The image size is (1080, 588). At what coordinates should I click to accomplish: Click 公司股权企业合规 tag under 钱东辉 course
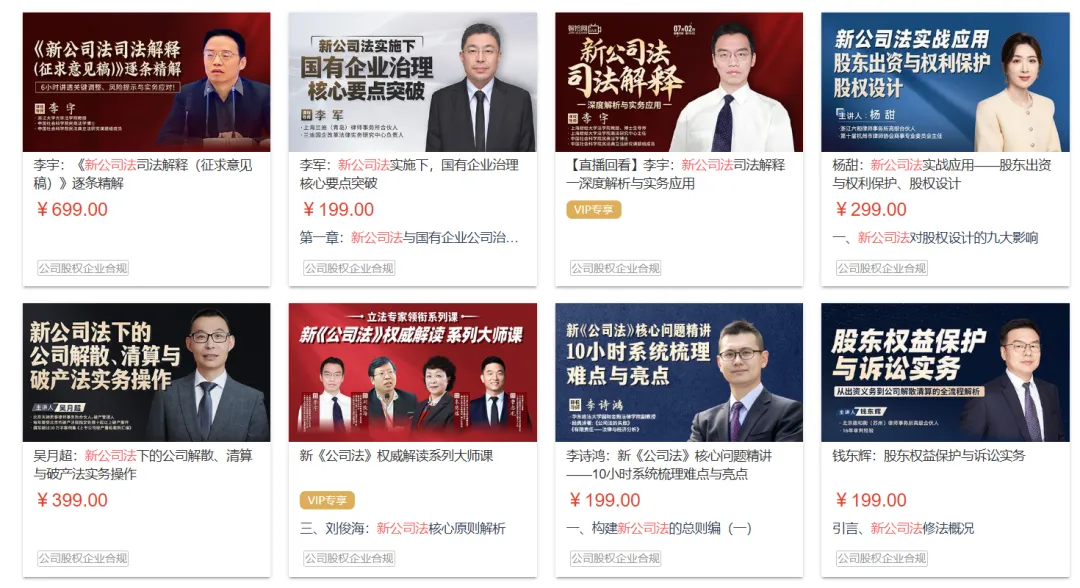pos(882,558)
